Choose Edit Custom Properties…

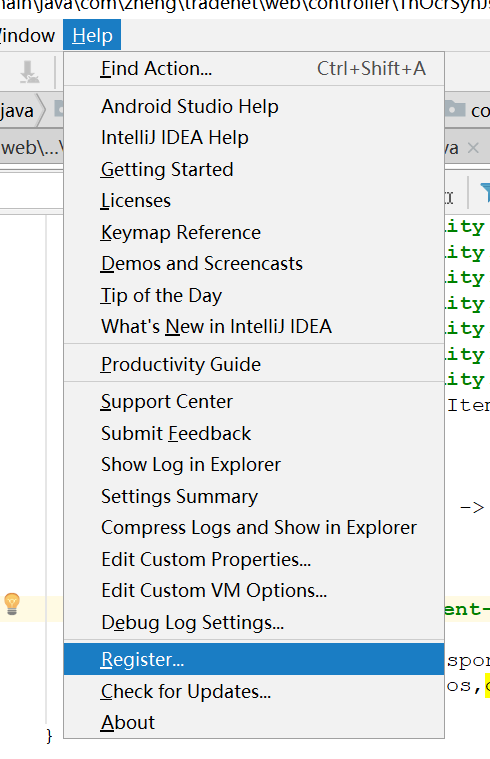pyautogui.click(x=254, y=560)
